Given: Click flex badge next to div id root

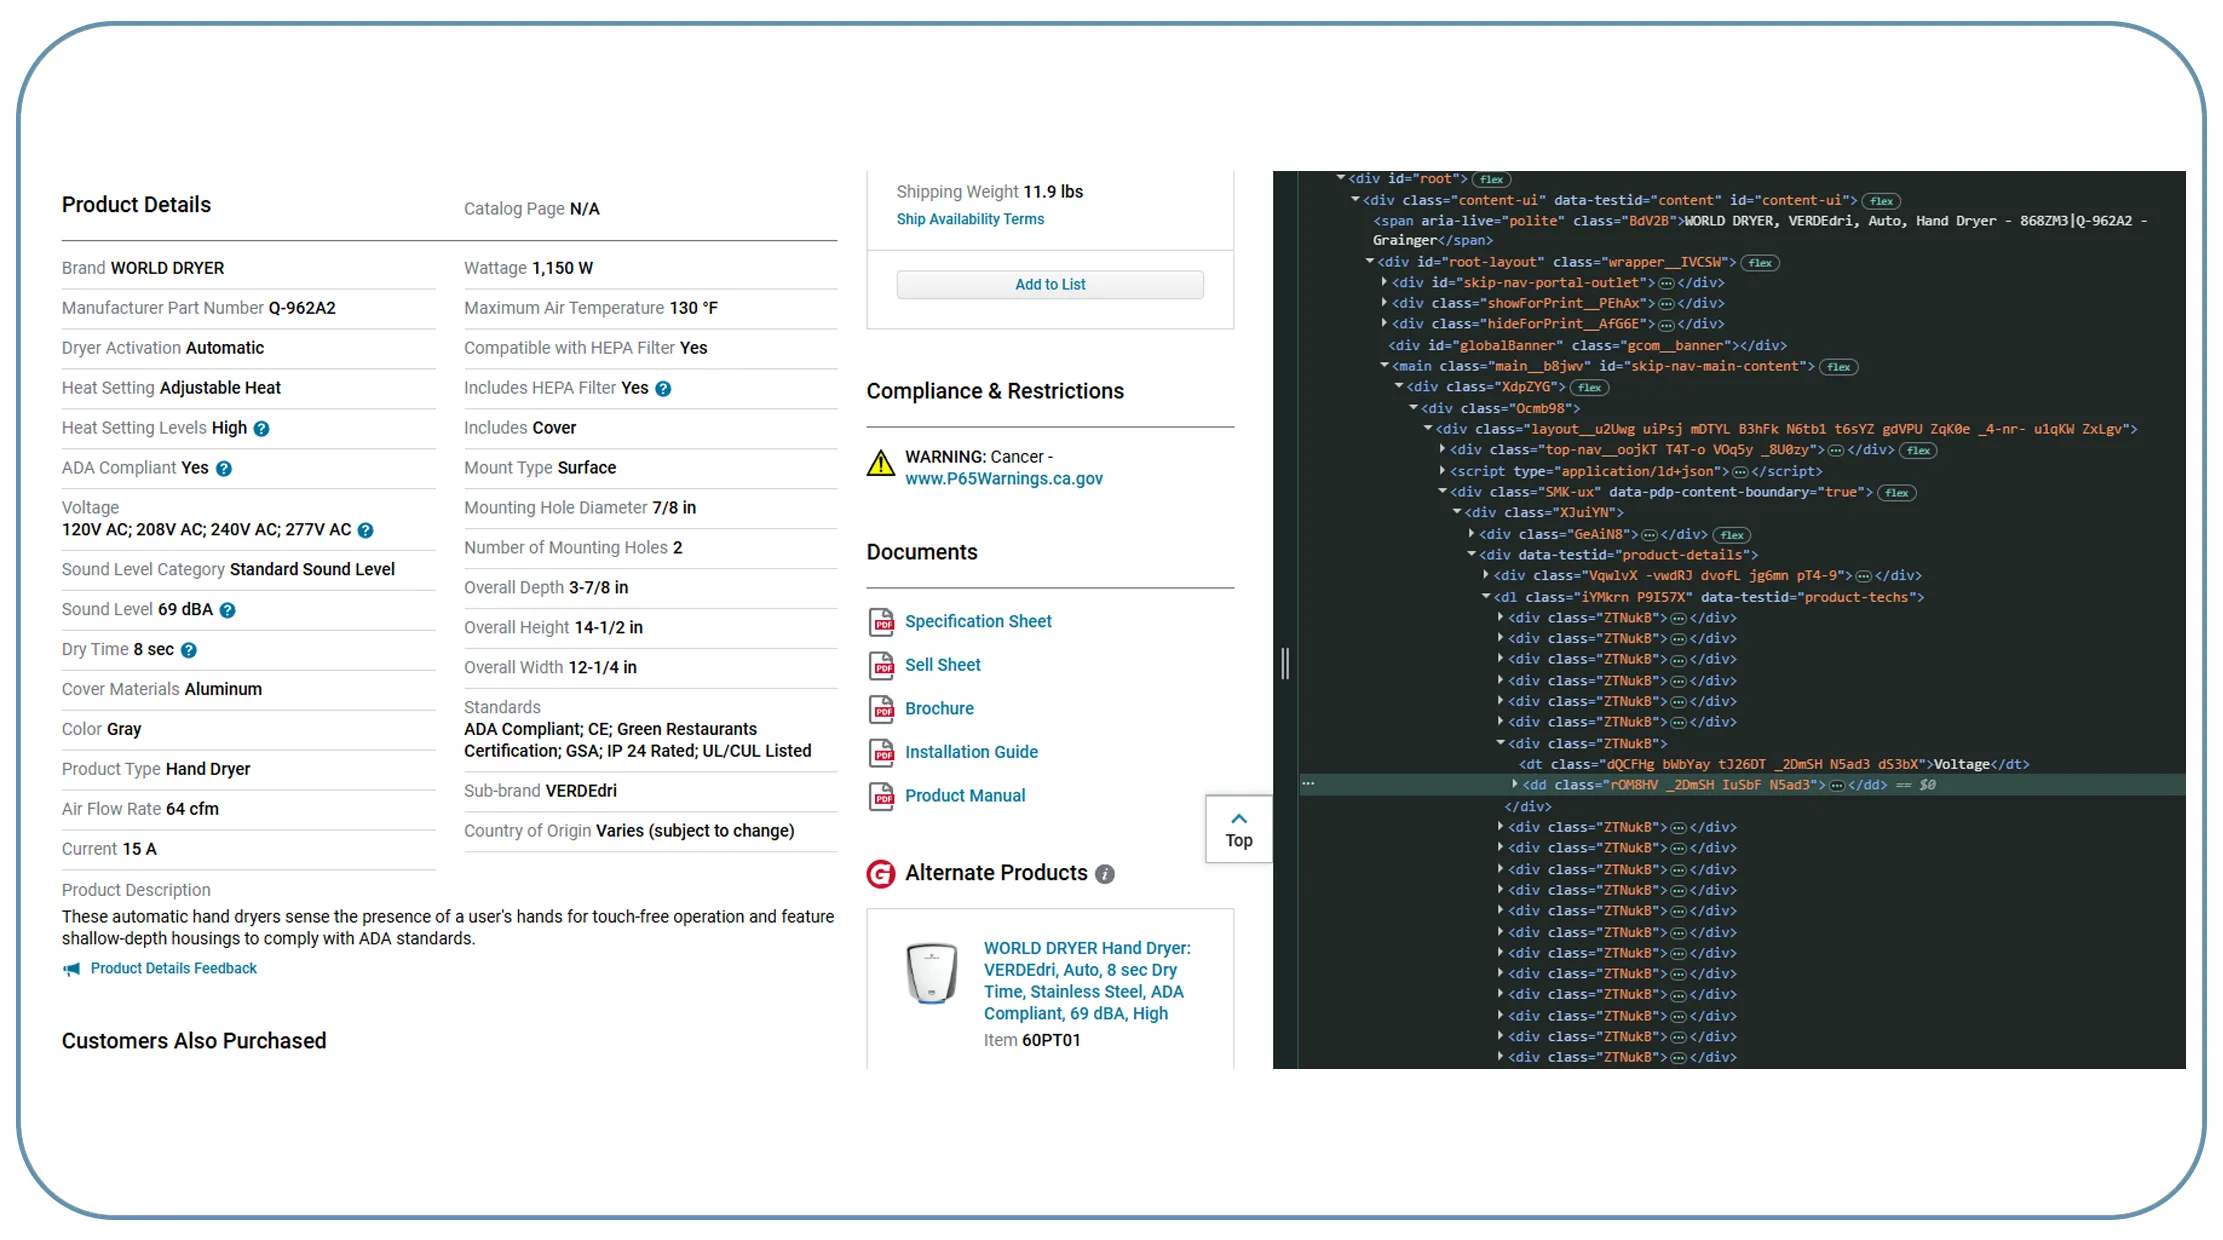Looking at the screenshot, I should 1492,180.
